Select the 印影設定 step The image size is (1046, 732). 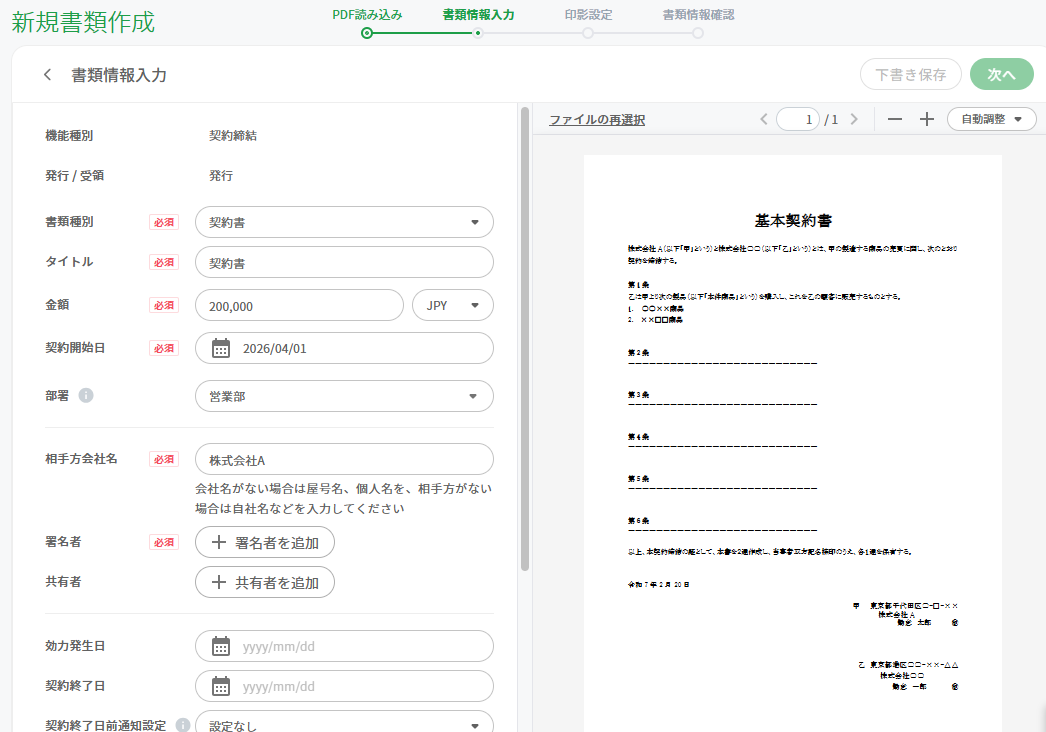pyautogui.click(x=588, y=22)
